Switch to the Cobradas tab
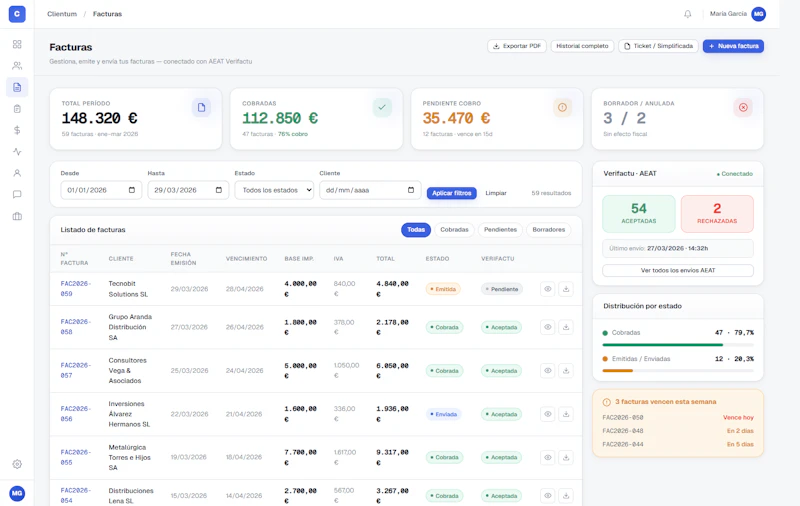 [454, 230]
